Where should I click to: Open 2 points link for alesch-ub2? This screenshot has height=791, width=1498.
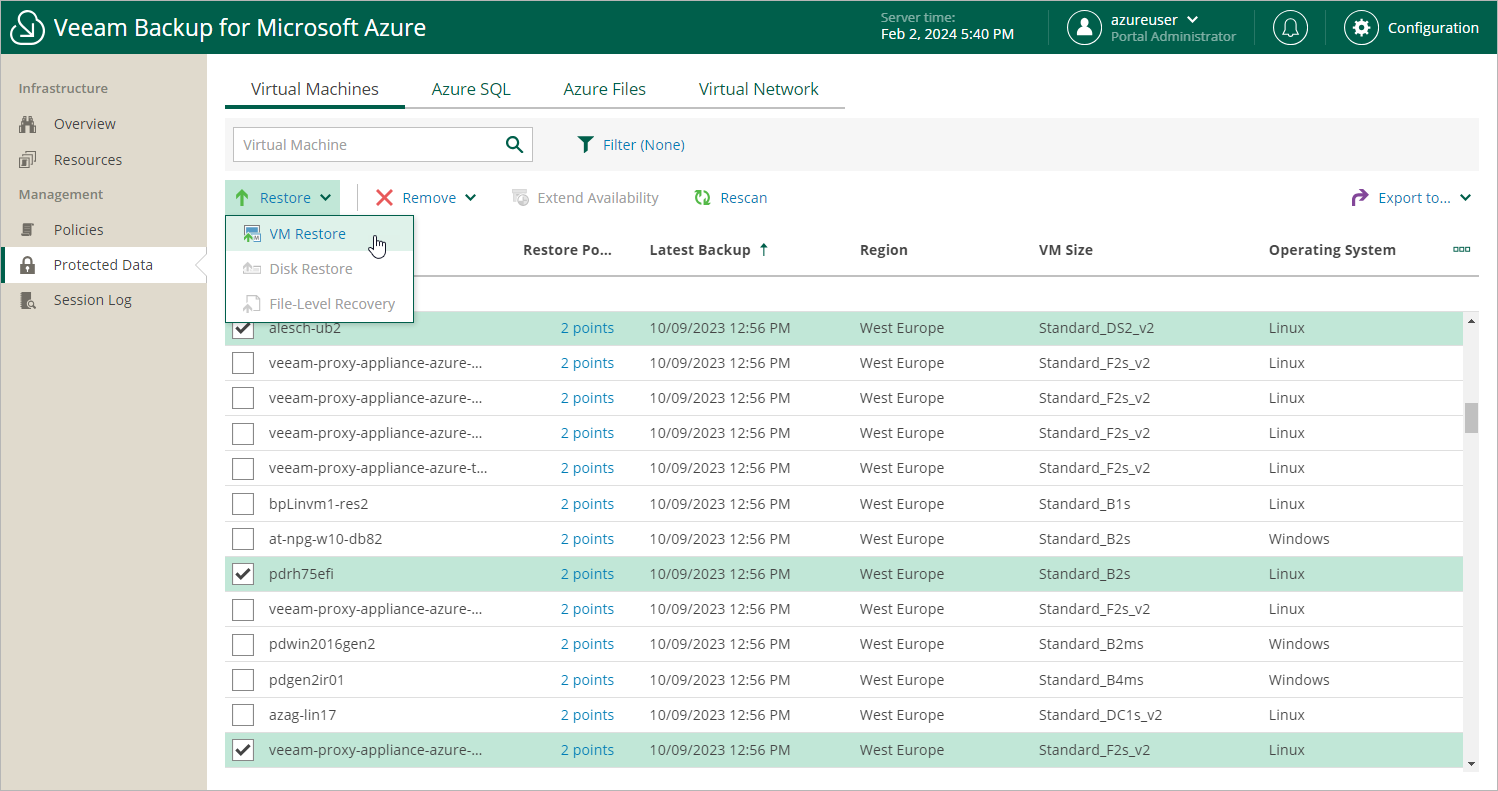coord(587,328)
